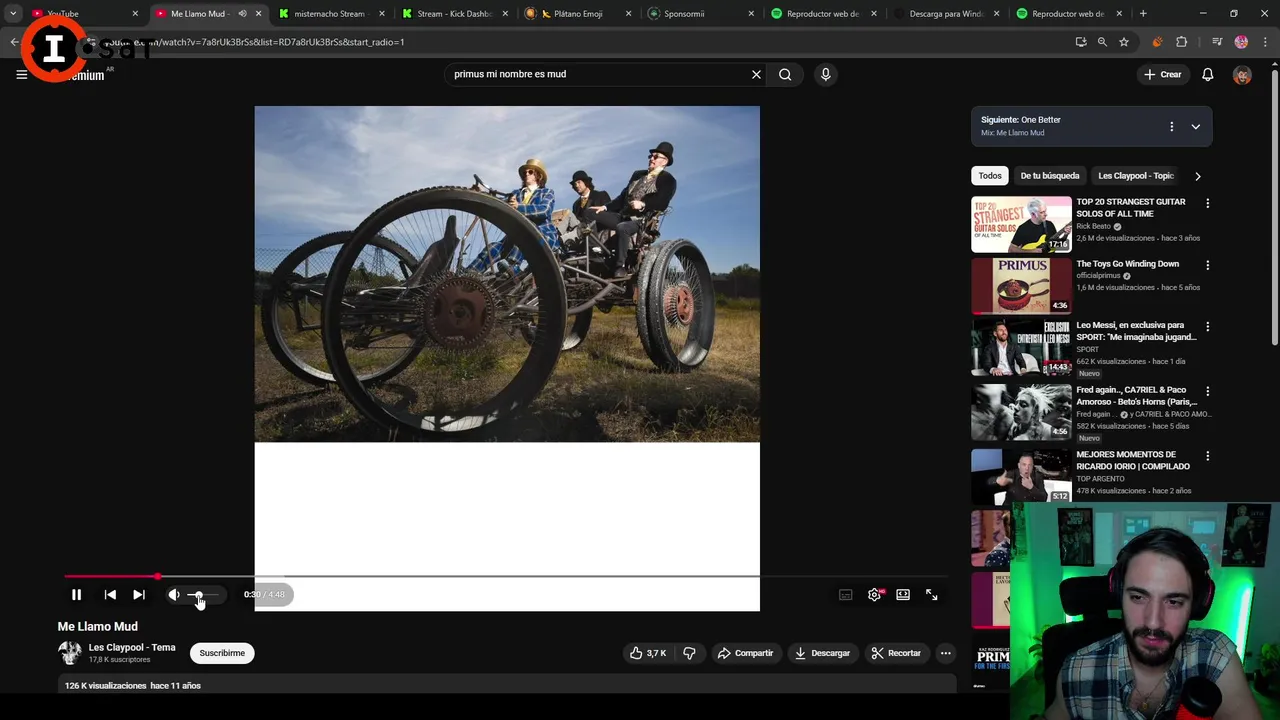Subscribe with the Suscribirme button
Screen dimensions: 1280x720
point(222,653)
